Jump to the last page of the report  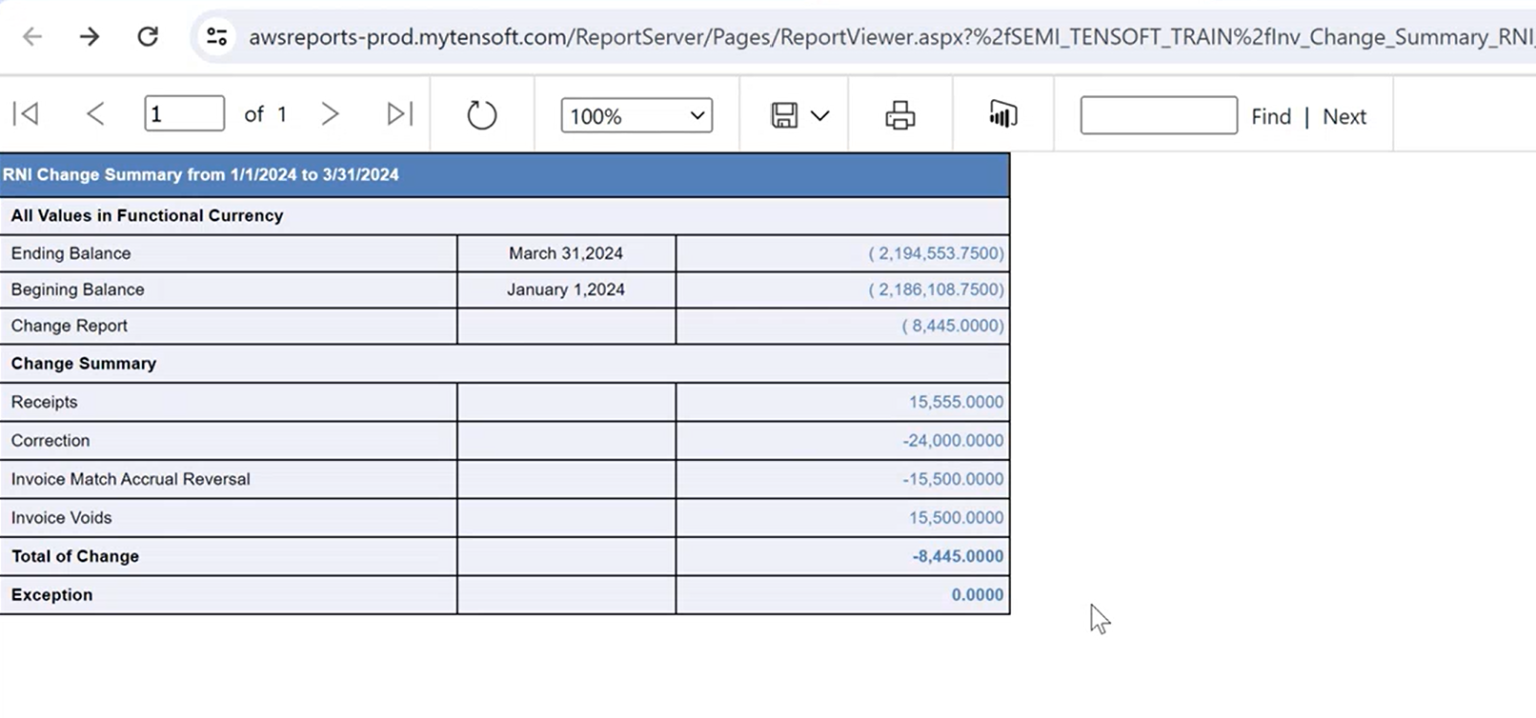coord(399,114)
